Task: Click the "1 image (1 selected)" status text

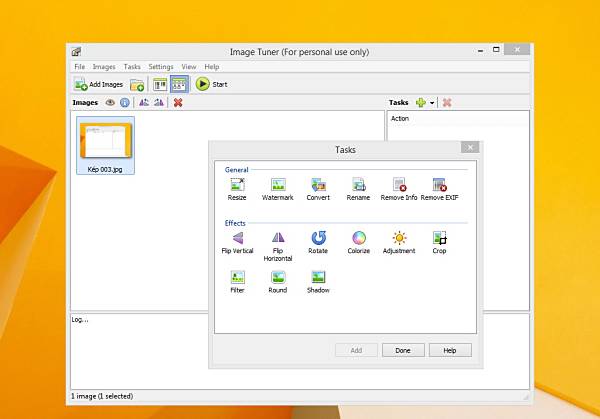Action: (x=102, y=396)
